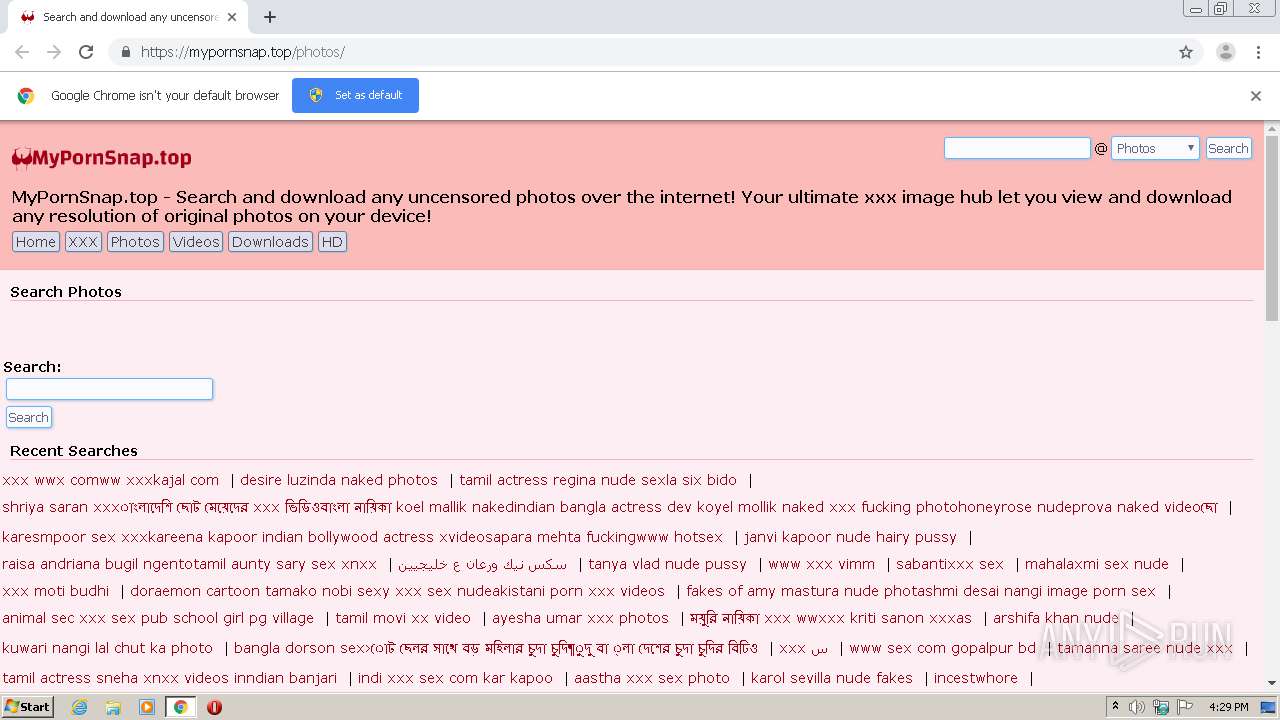Open a new browser tab
Image resolution: width=1280 pixels, height=720 pixels.
click(270, 17)
